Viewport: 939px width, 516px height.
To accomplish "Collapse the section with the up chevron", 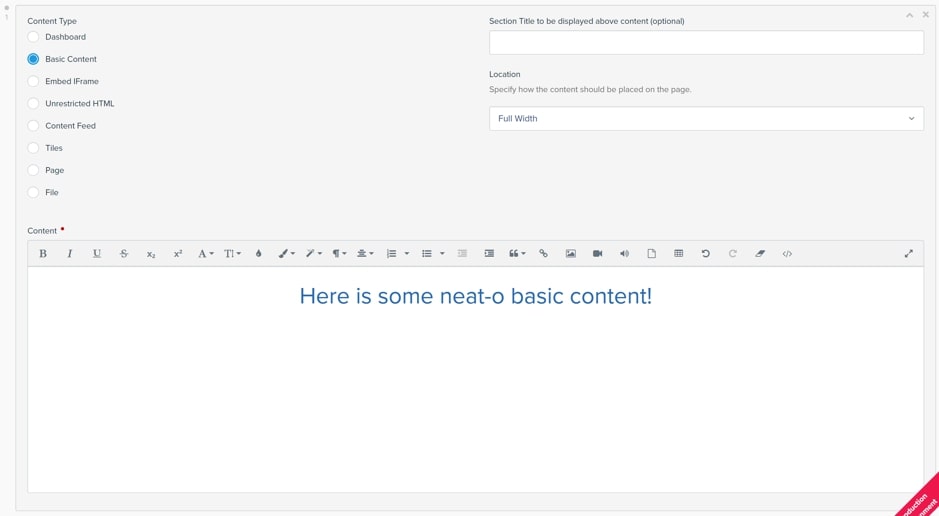I will click(x=910, y=15).
